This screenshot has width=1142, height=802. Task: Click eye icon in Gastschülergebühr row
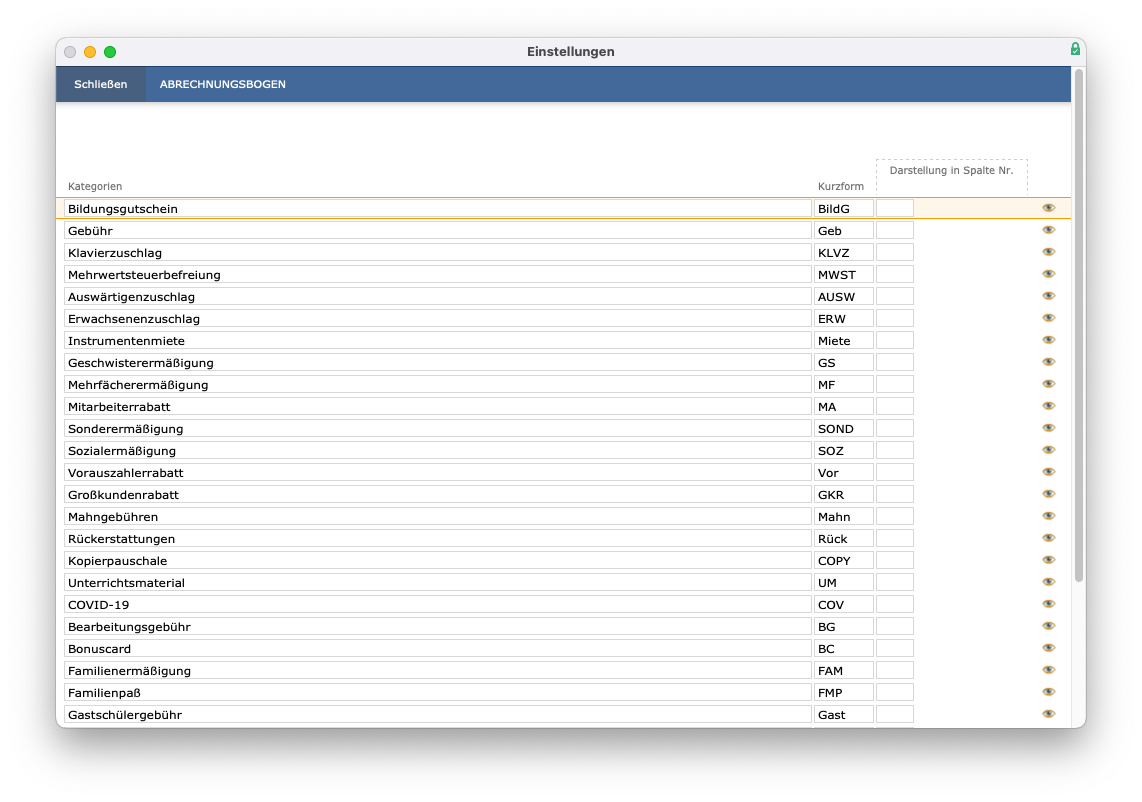click(1049, 714)
